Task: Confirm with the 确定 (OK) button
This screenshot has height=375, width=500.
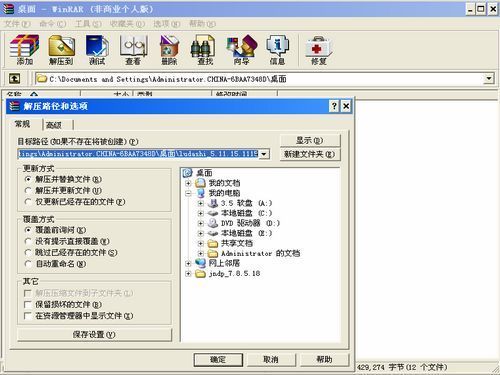Action: [x=218, y=359]
